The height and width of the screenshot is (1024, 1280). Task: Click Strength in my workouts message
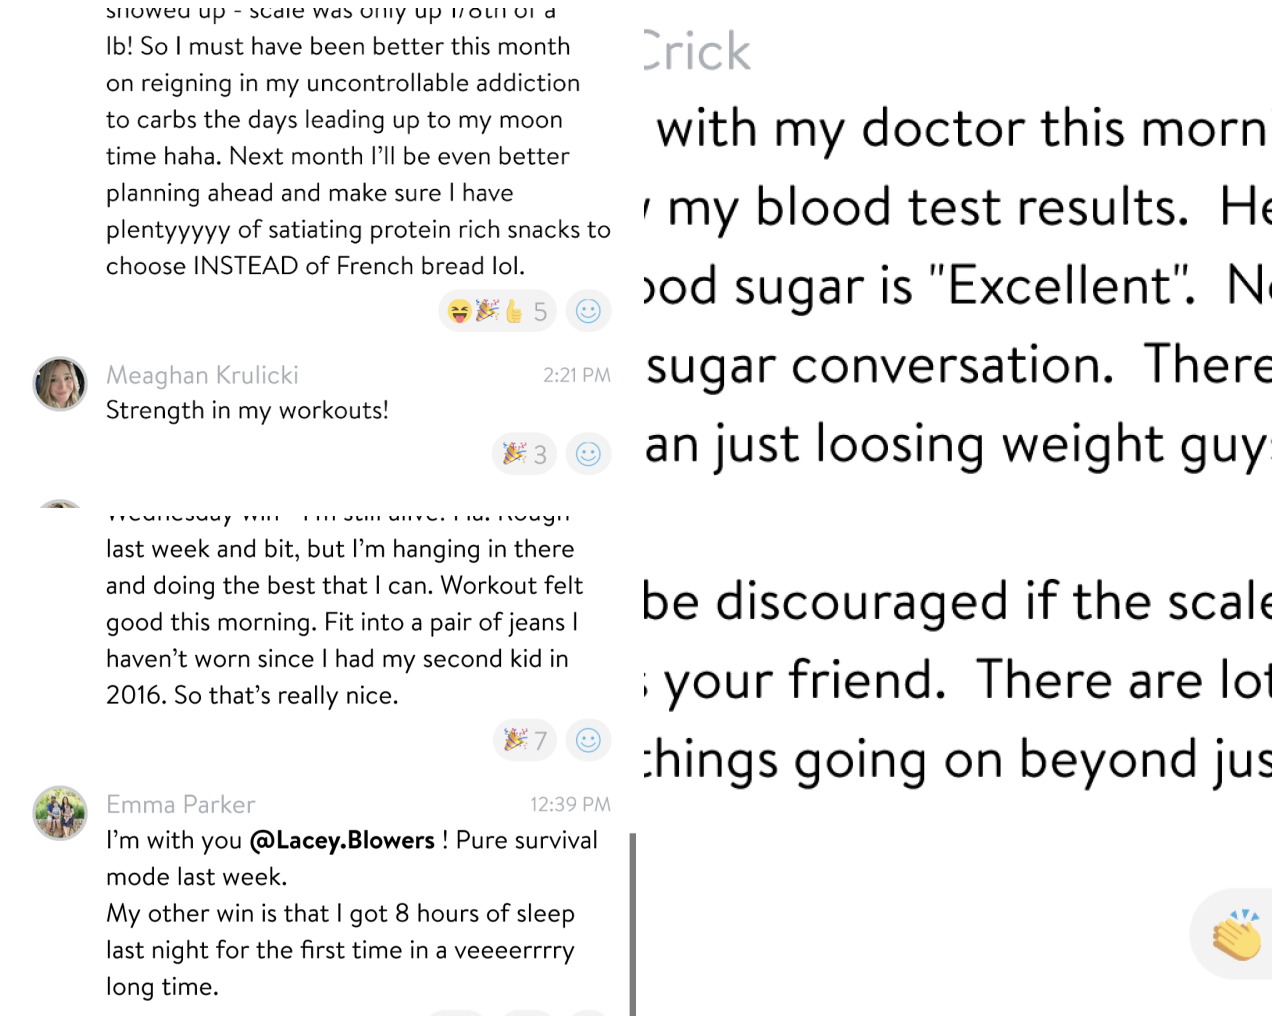pyautogui.click(x=247, y=410)
